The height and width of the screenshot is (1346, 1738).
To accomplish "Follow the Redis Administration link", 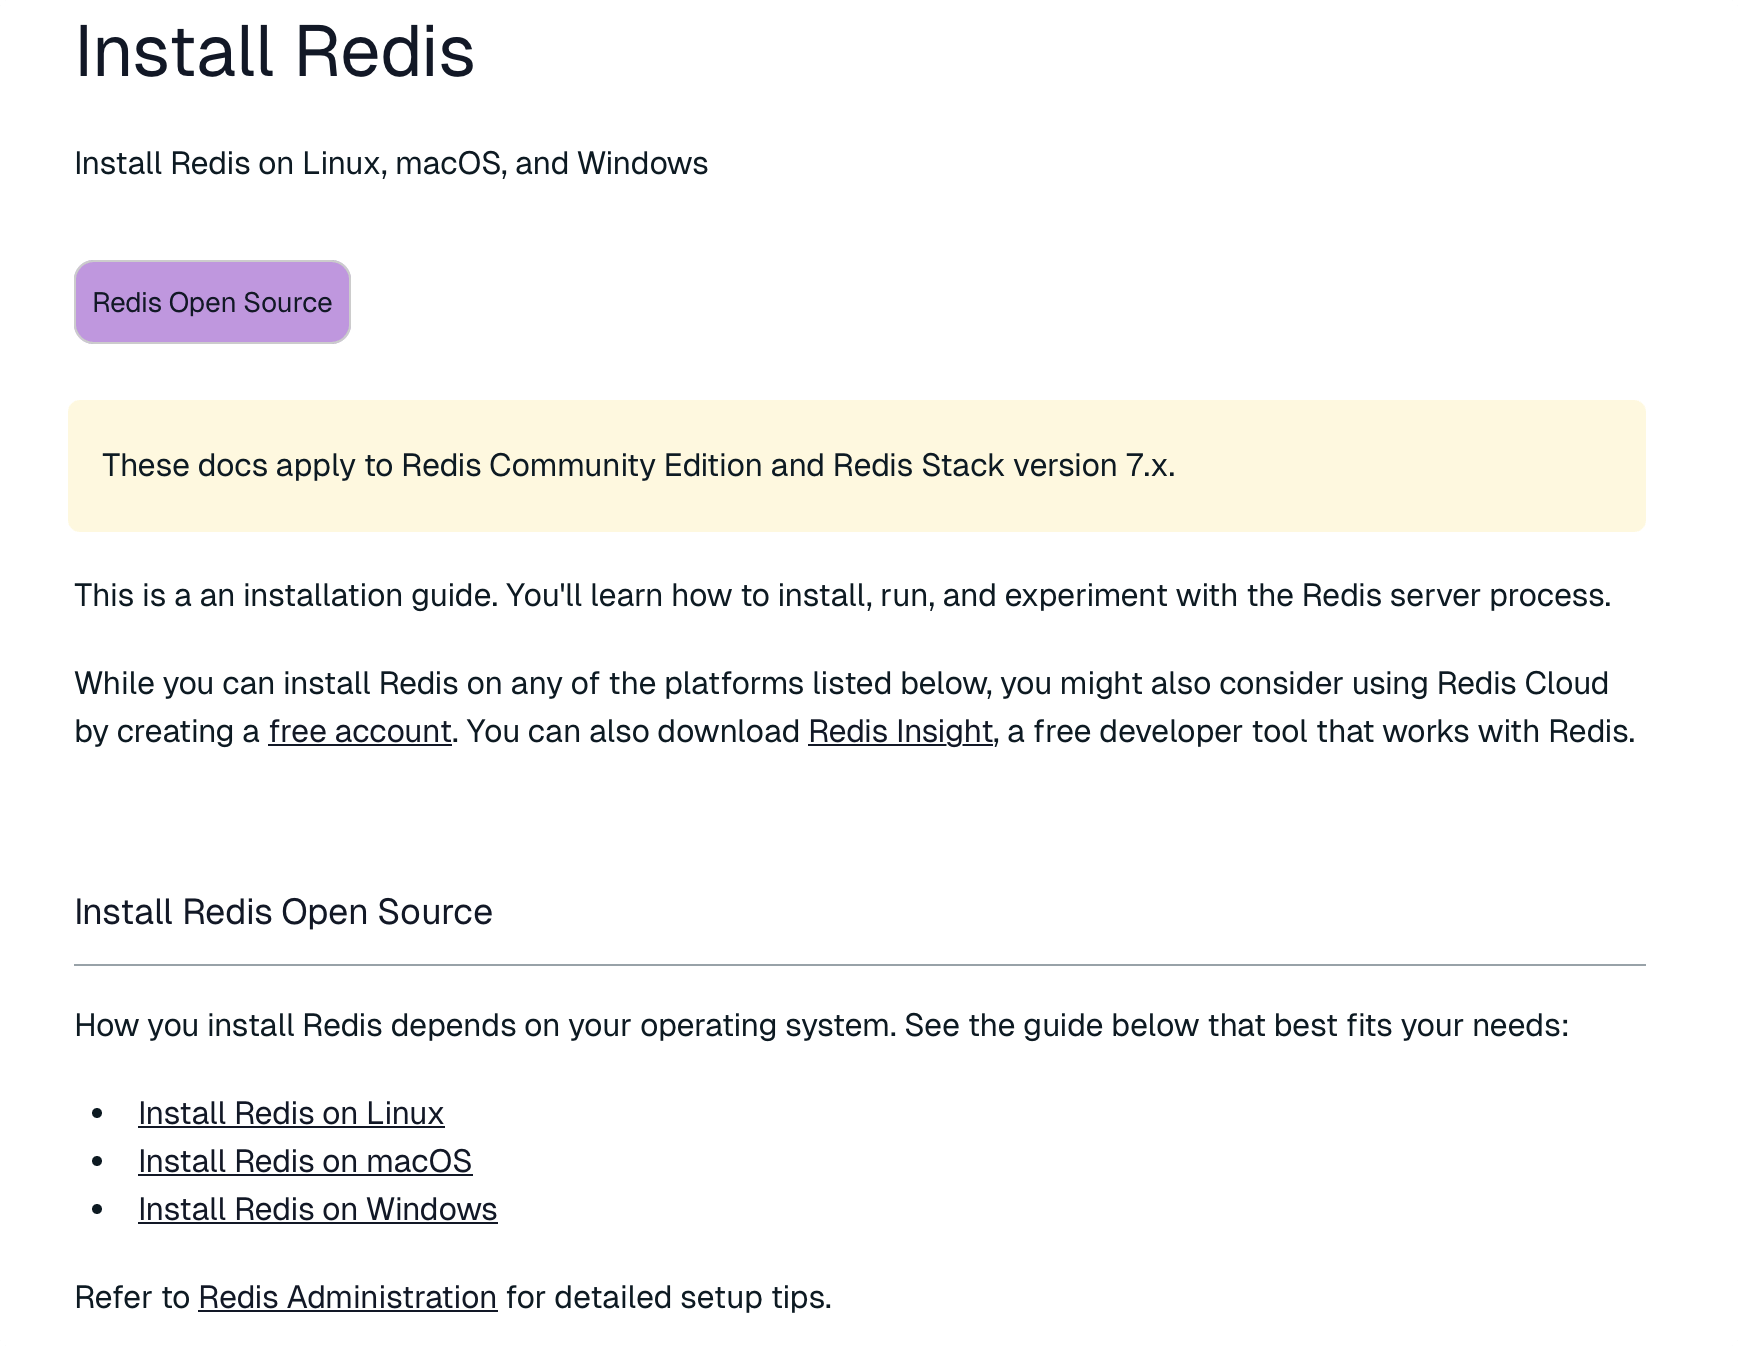I will [348, 1297].
